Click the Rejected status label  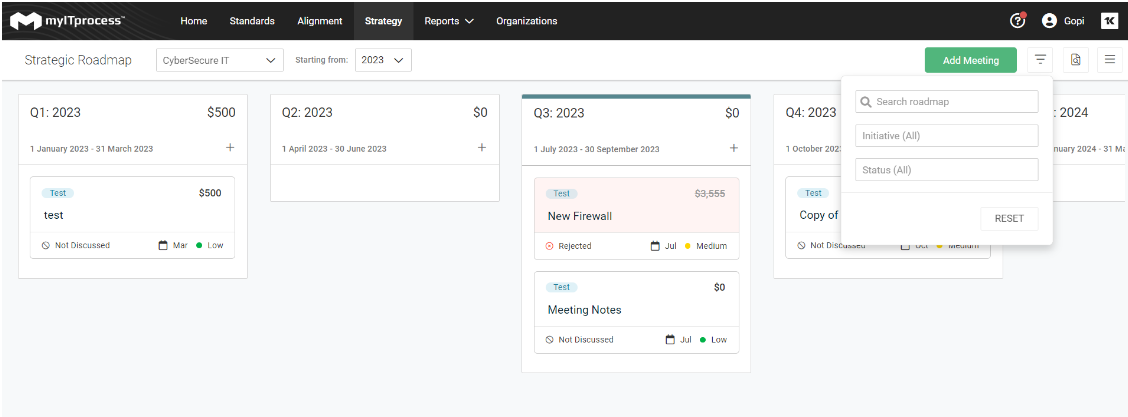(575, 246)
